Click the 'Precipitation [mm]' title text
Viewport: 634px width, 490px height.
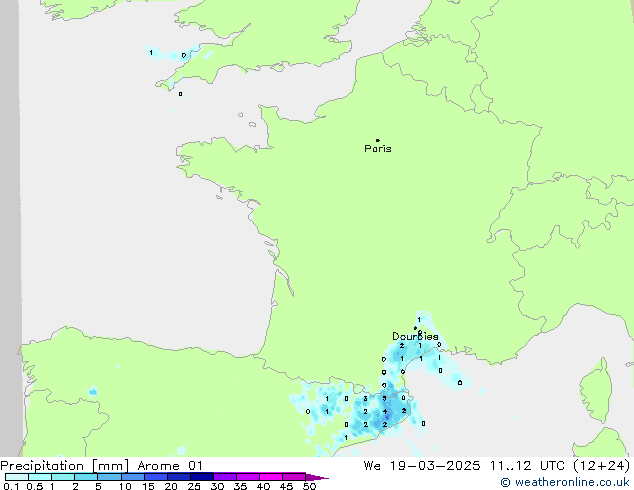pos(64,466)
